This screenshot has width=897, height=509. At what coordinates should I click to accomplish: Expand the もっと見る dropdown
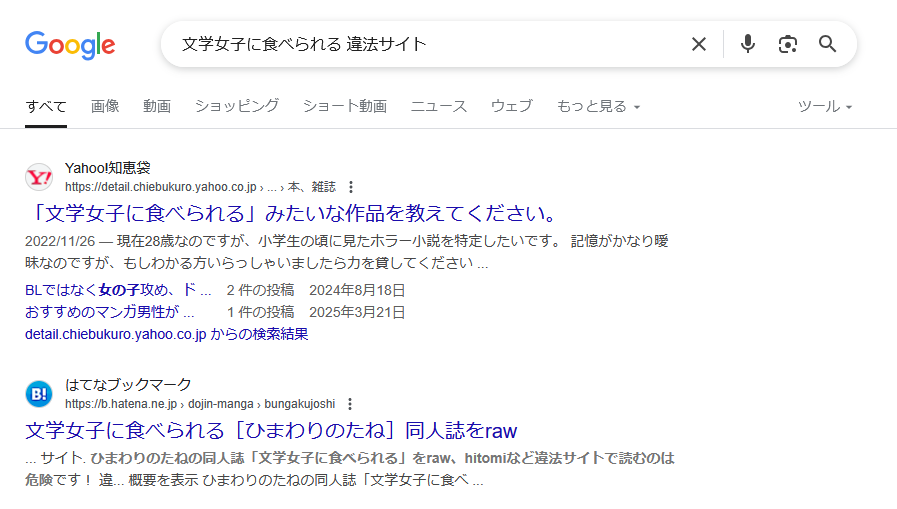(x=598, y=106)
